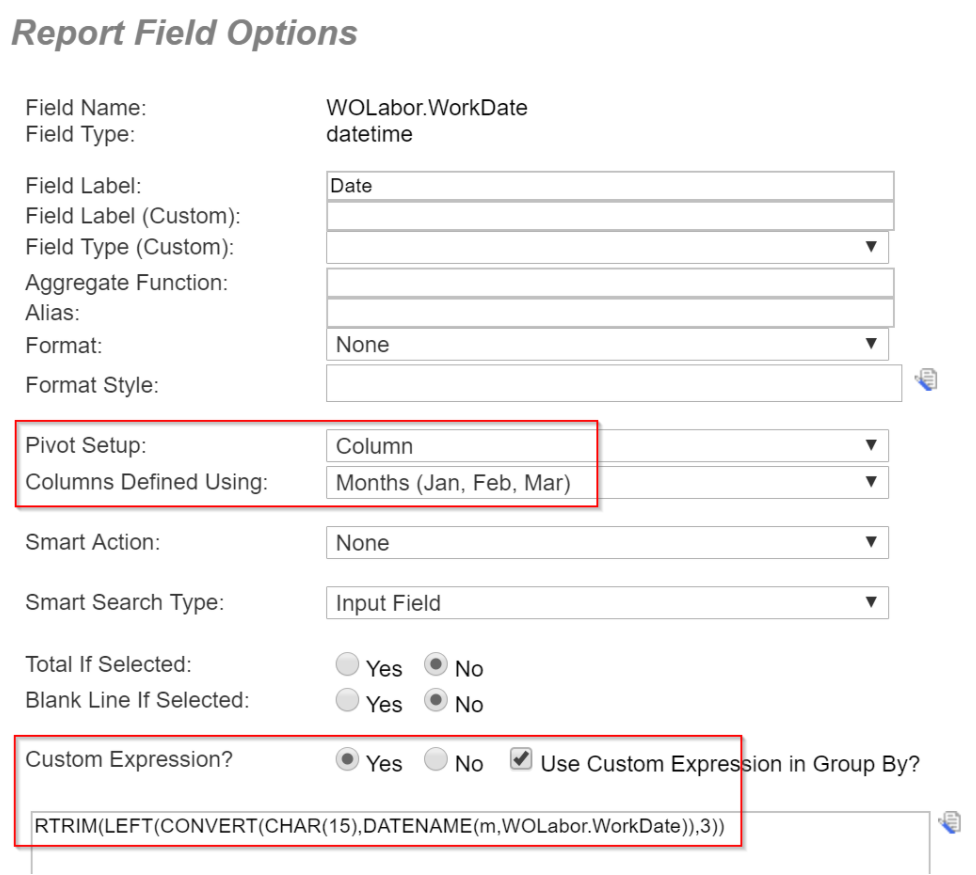Open the Smart Search Type dropdown
976x875 pixels.
coord(607,602)
